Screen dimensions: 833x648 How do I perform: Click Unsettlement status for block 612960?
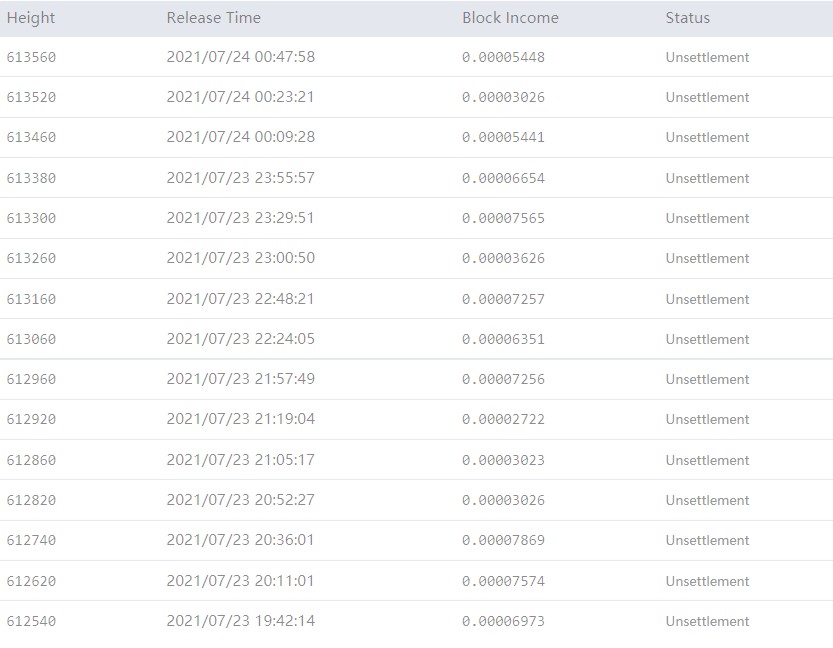707,380
